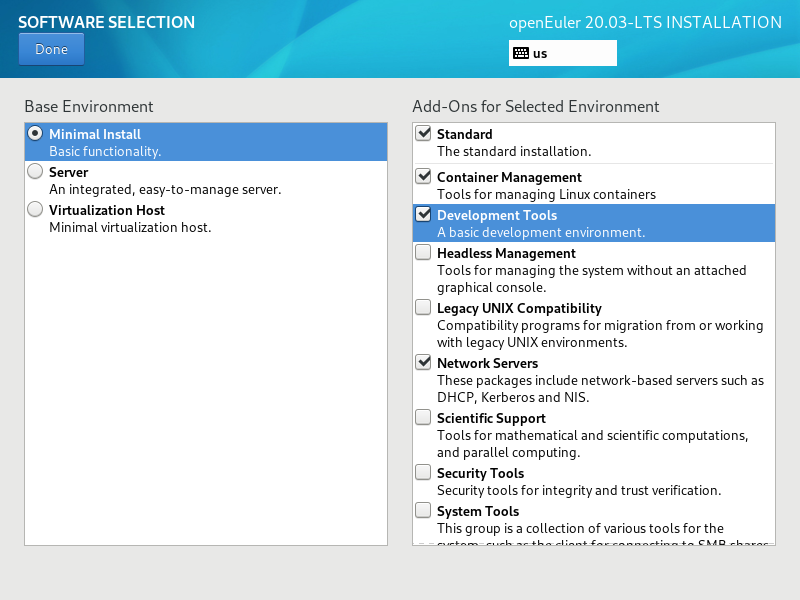Viewport: 800px width, 600px height.
Task: Enable the Scientific Support add-on
Action: pyautogui.click(x=424, y=417)
